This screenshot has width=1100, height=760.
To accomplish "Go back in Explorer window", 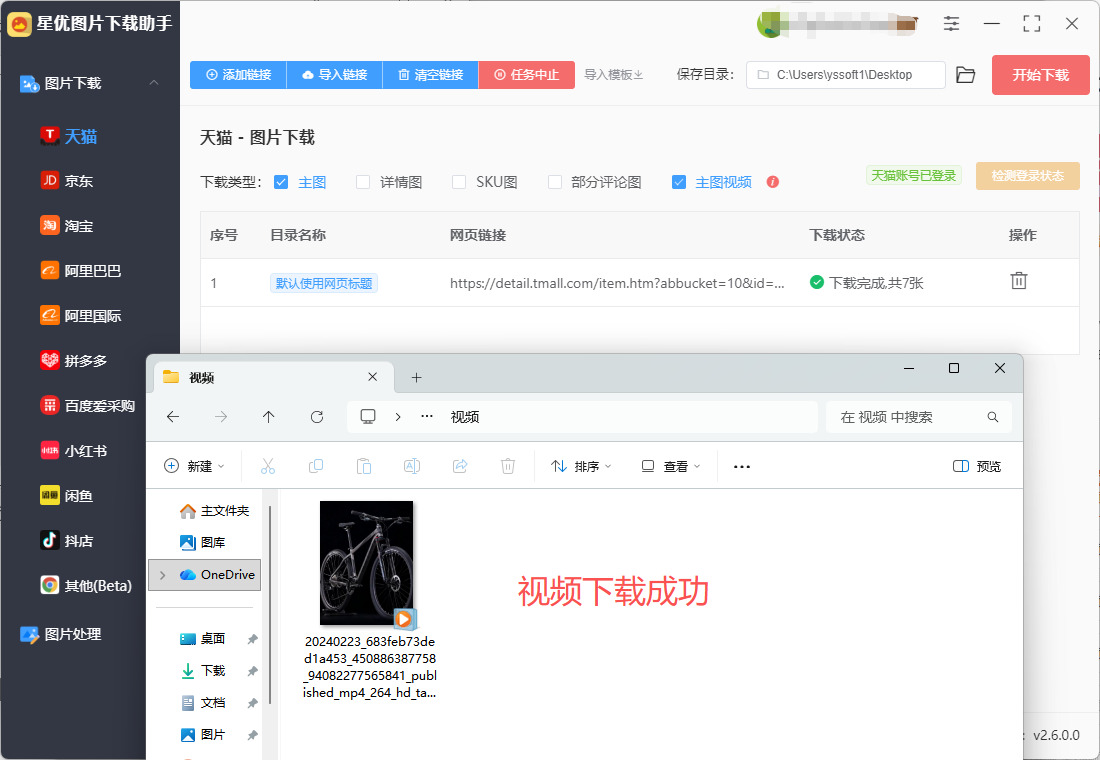I will pyautogui.click(x=173, y=417).
